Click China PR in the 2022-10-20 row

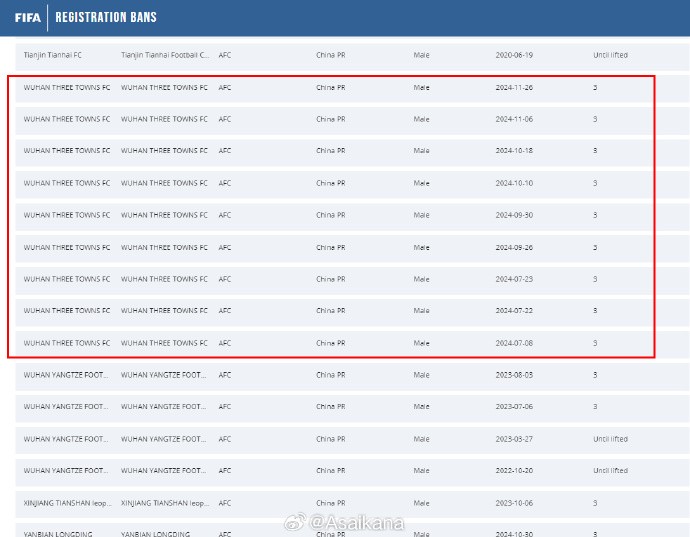pos(331,471)
